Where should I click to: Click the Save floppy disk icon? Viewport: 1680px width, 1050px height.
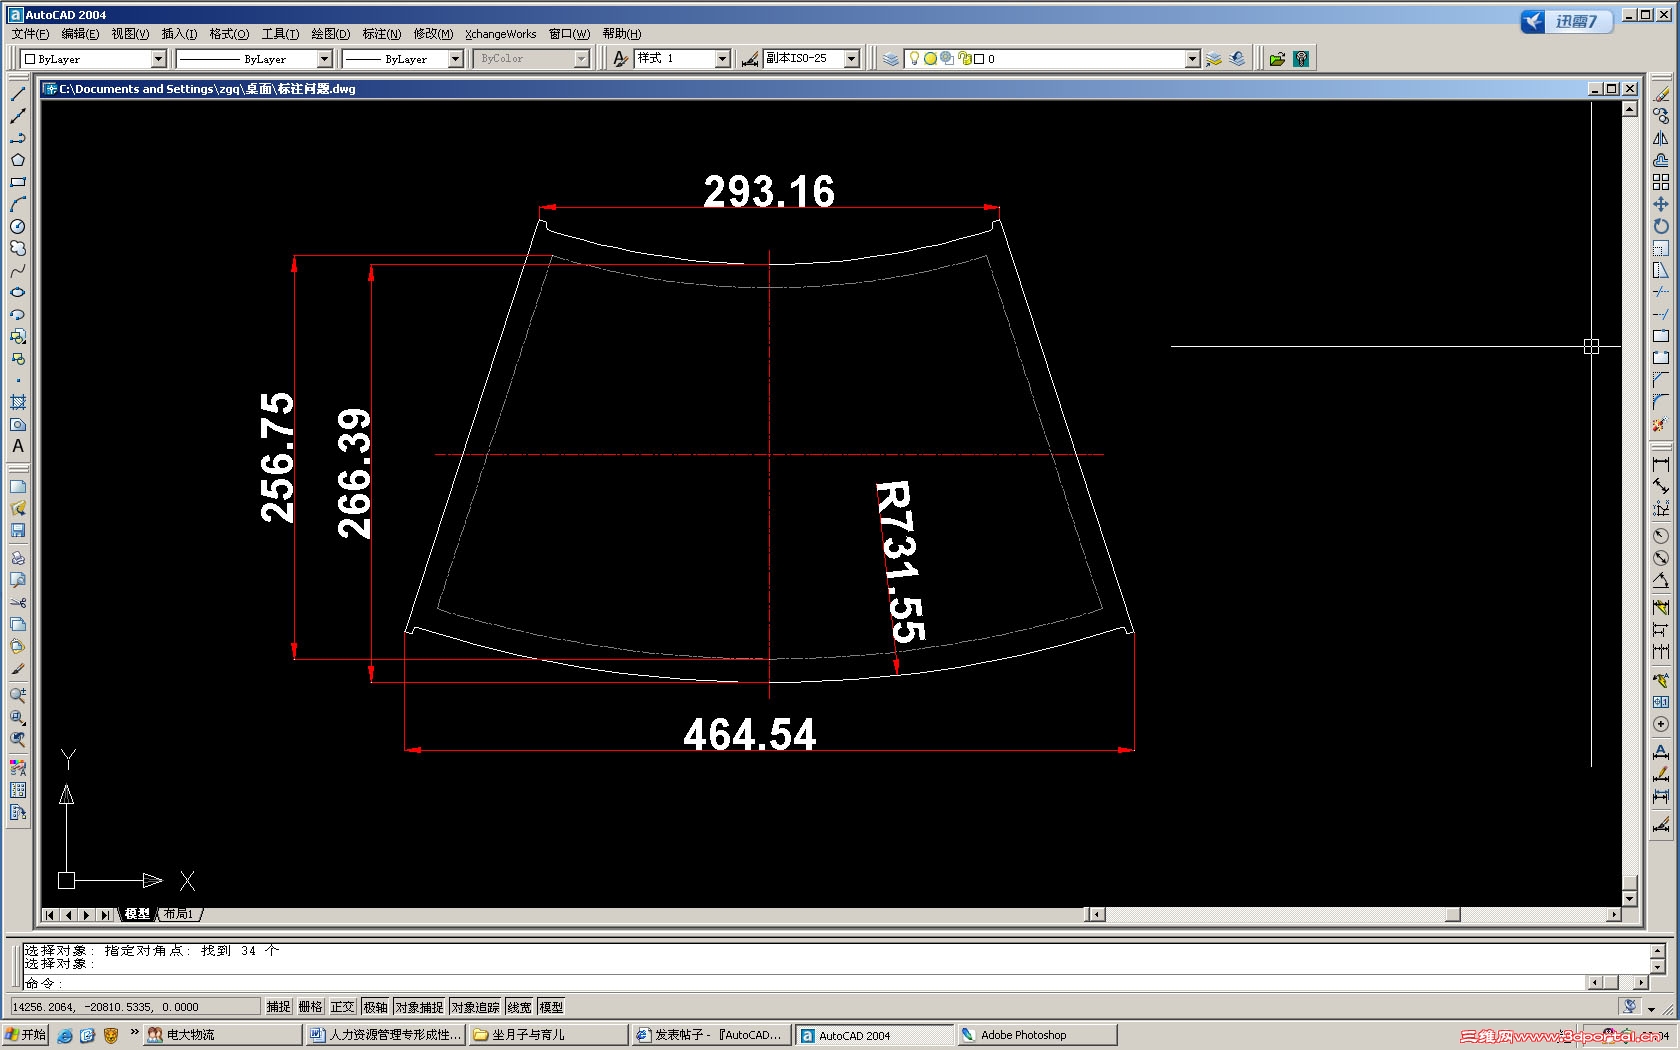pyautogui.click(x=18, y=530)
